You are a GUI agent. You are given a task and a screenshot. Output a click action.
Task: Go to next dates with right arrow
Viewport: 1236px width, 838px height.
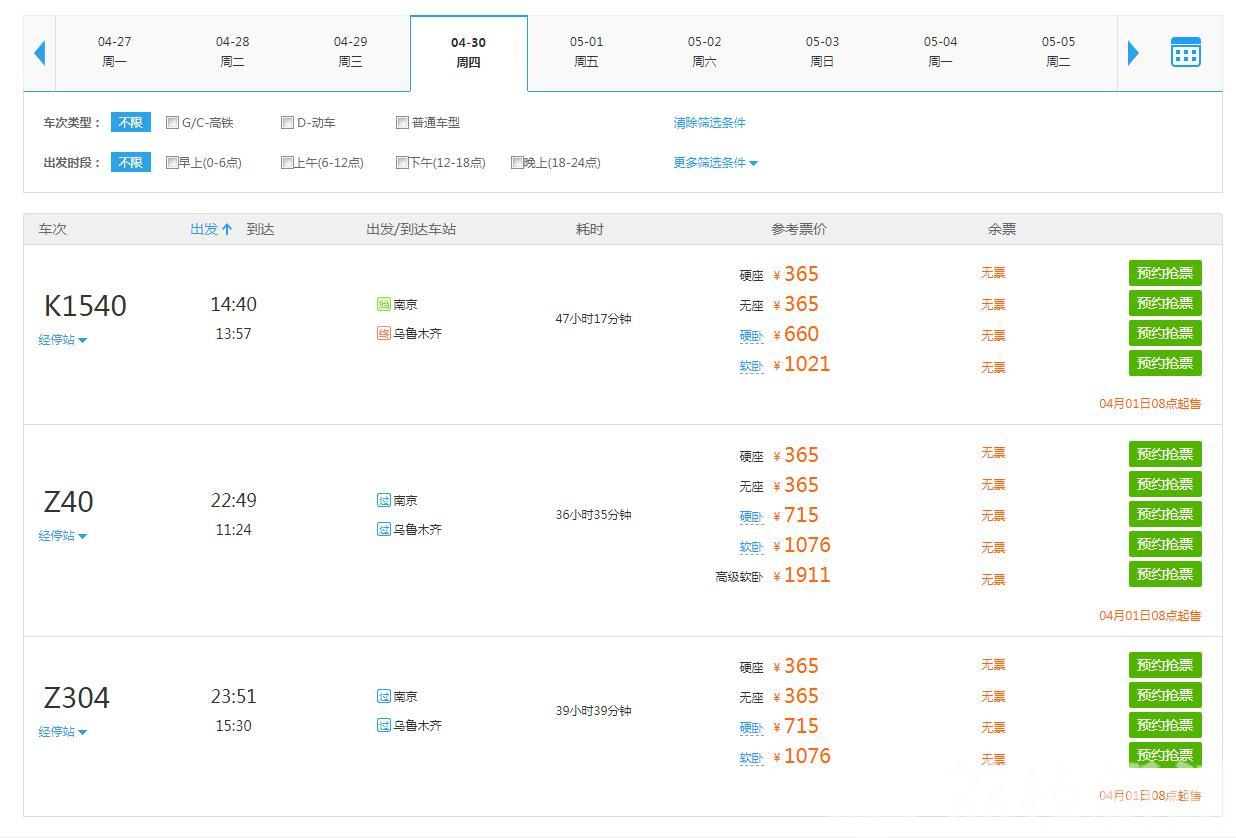[x=1133, y=52]
